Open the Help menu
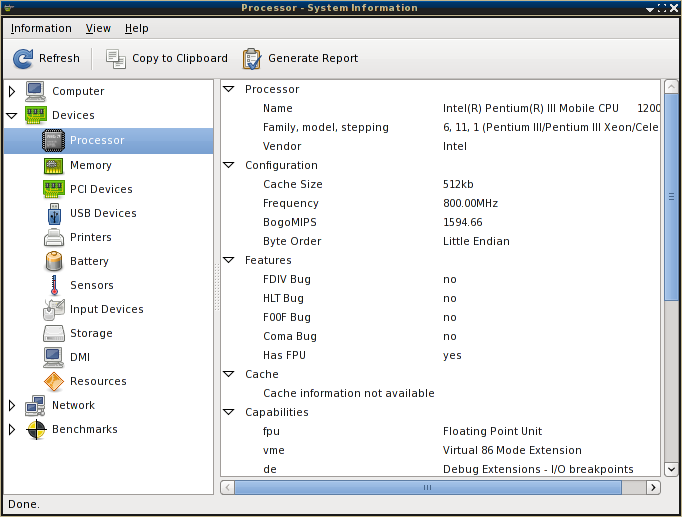682x517 pixels. [137, 28]
